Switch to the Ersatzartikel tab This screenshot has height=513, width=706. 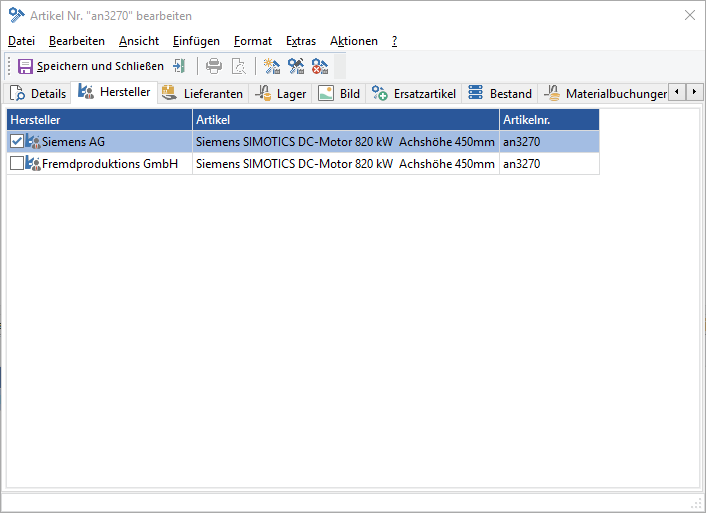point(413,93)
